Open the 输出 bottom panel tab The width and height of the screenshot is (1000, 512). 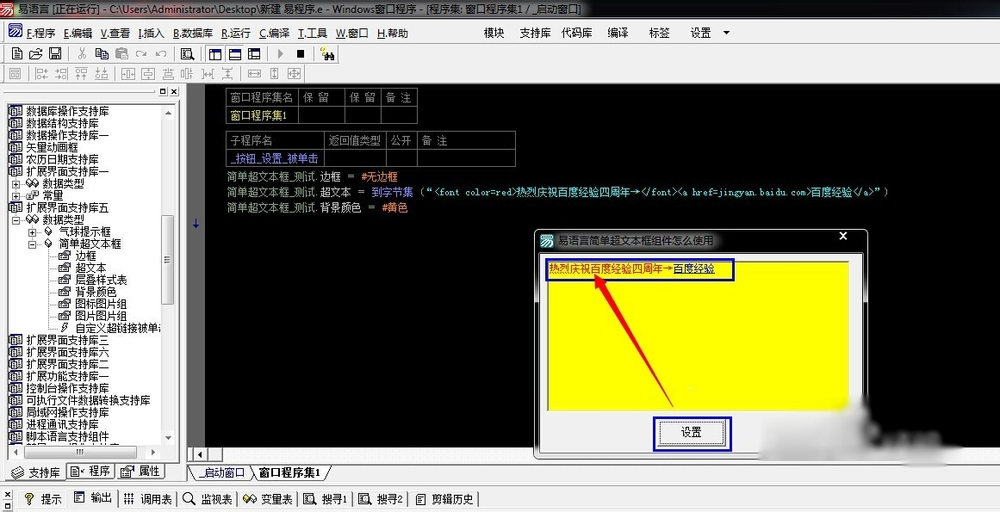(x=93, y=498)
